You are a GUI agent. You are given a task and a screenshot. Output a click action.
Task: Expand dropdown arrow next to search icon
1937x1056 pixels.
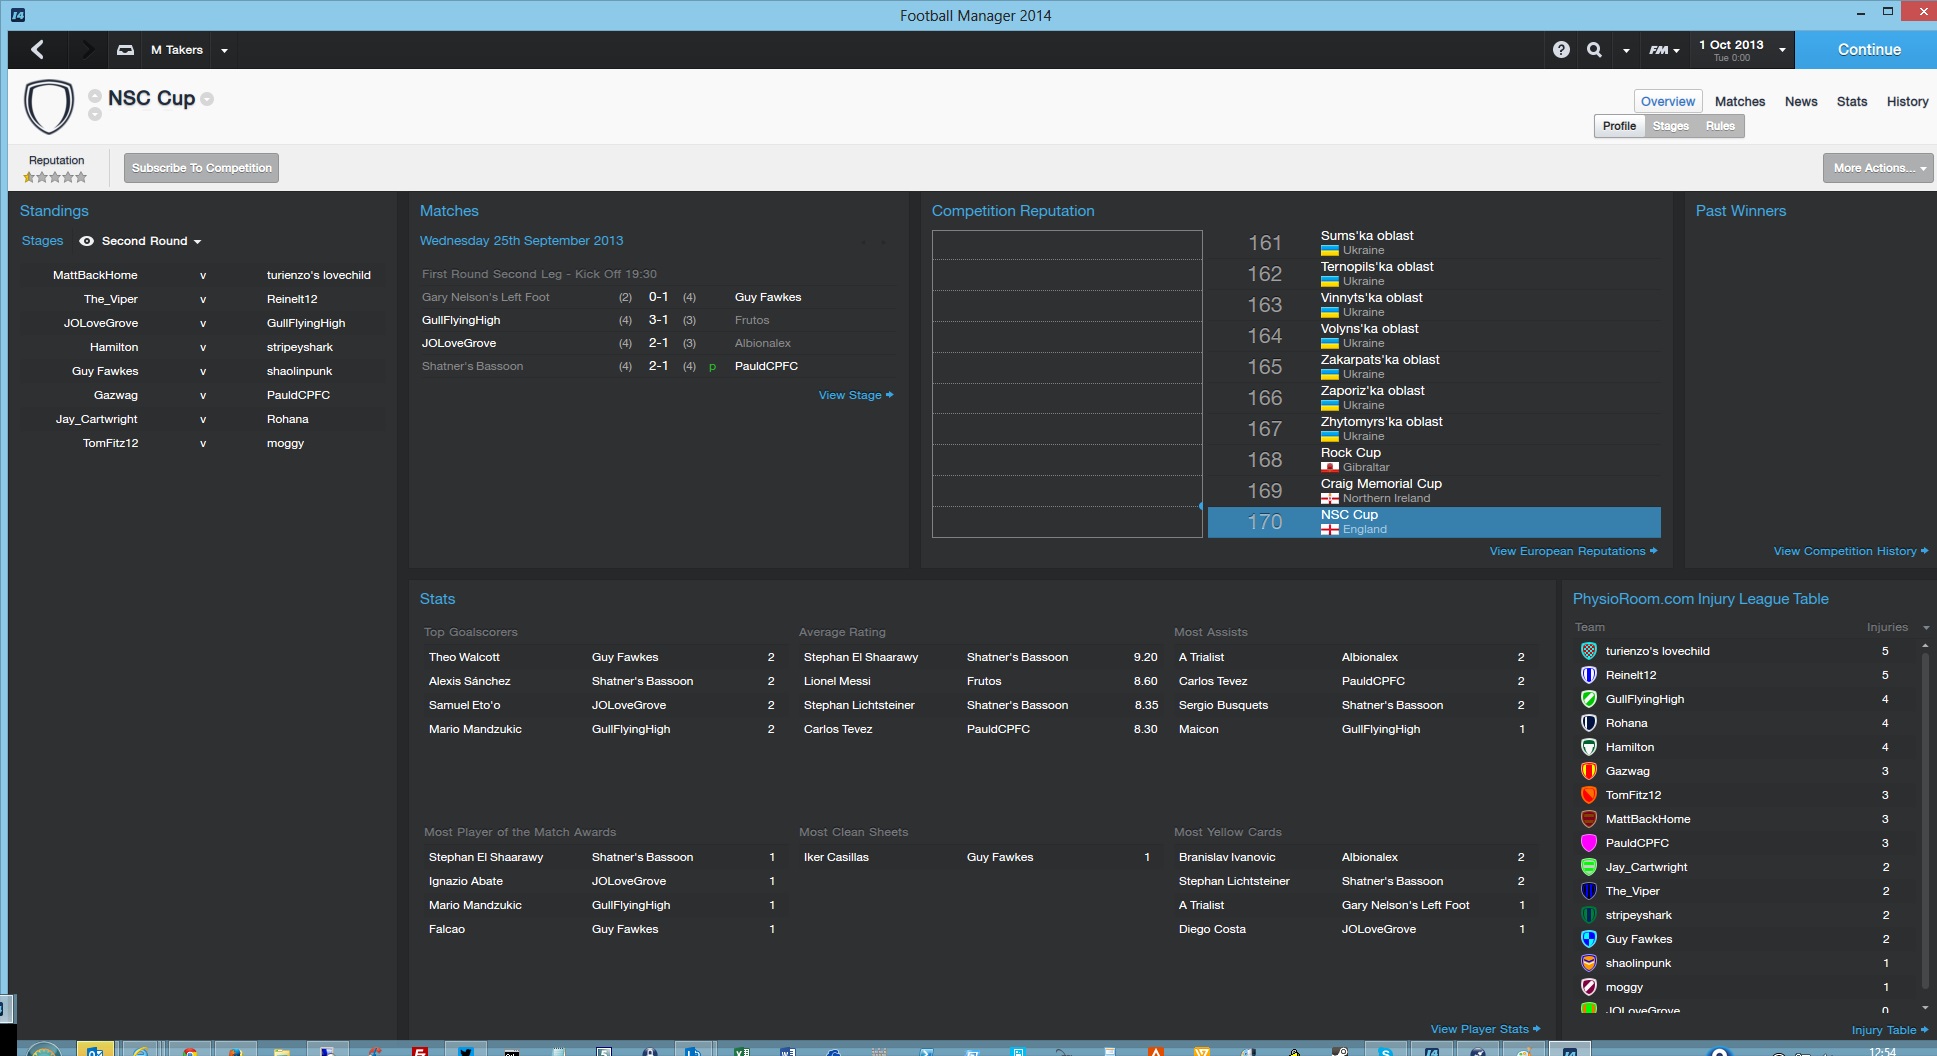coord(1626,50)
